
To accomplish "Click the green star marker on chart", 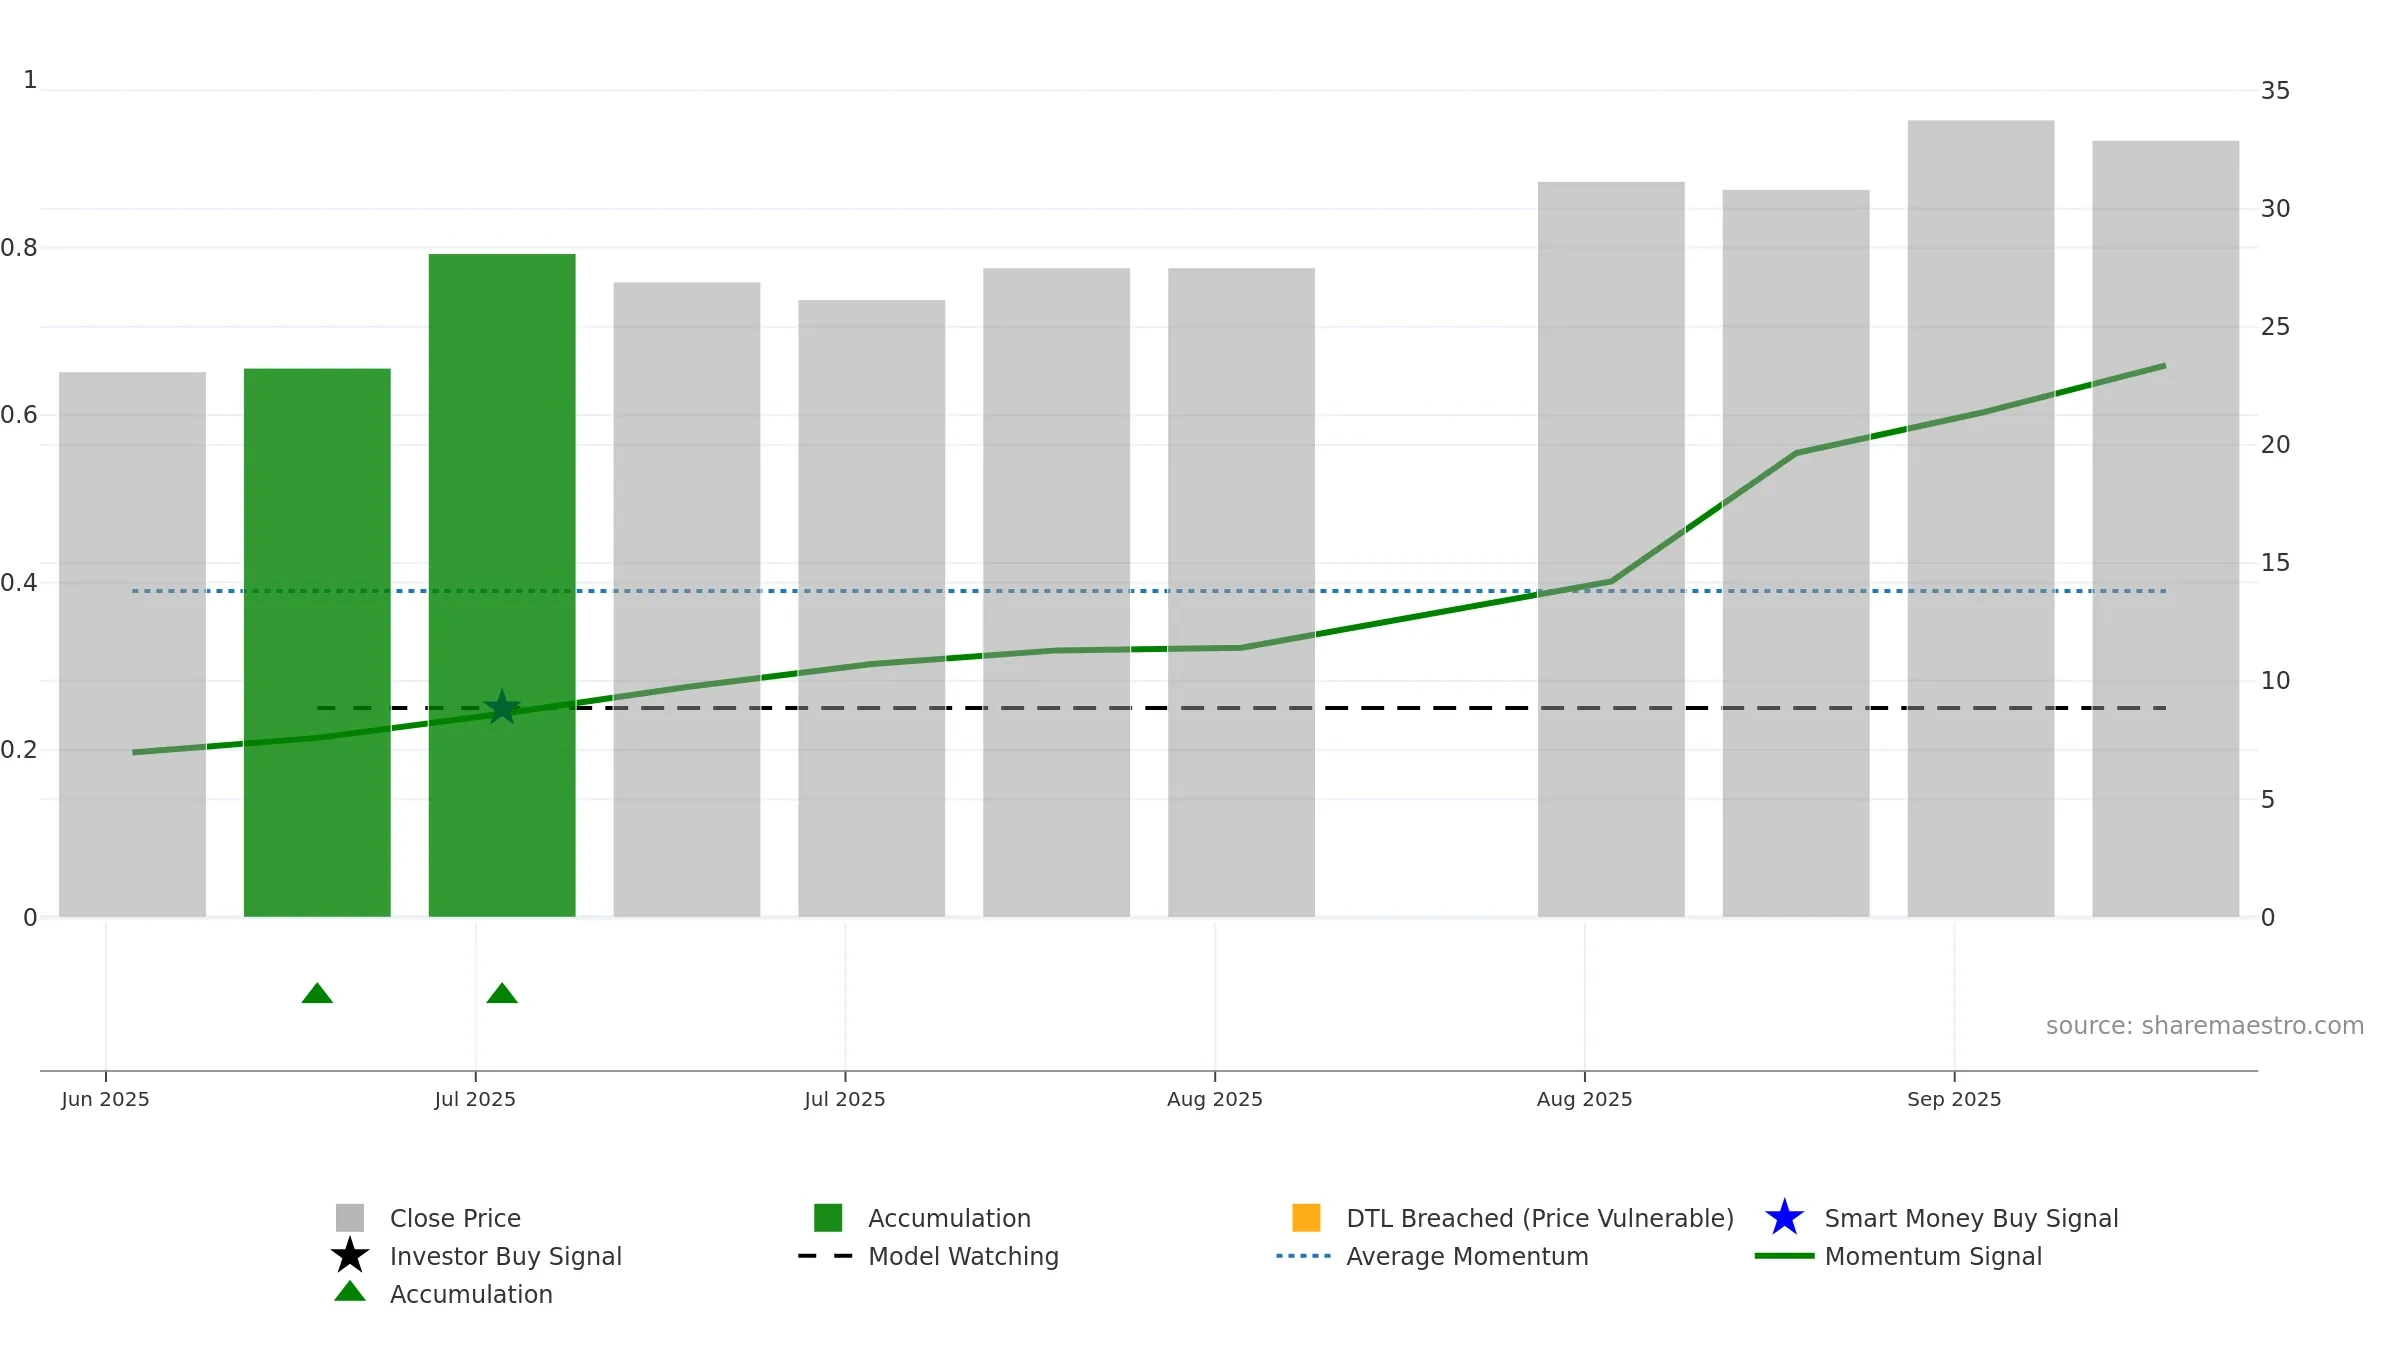I will (x=501, y=708).
